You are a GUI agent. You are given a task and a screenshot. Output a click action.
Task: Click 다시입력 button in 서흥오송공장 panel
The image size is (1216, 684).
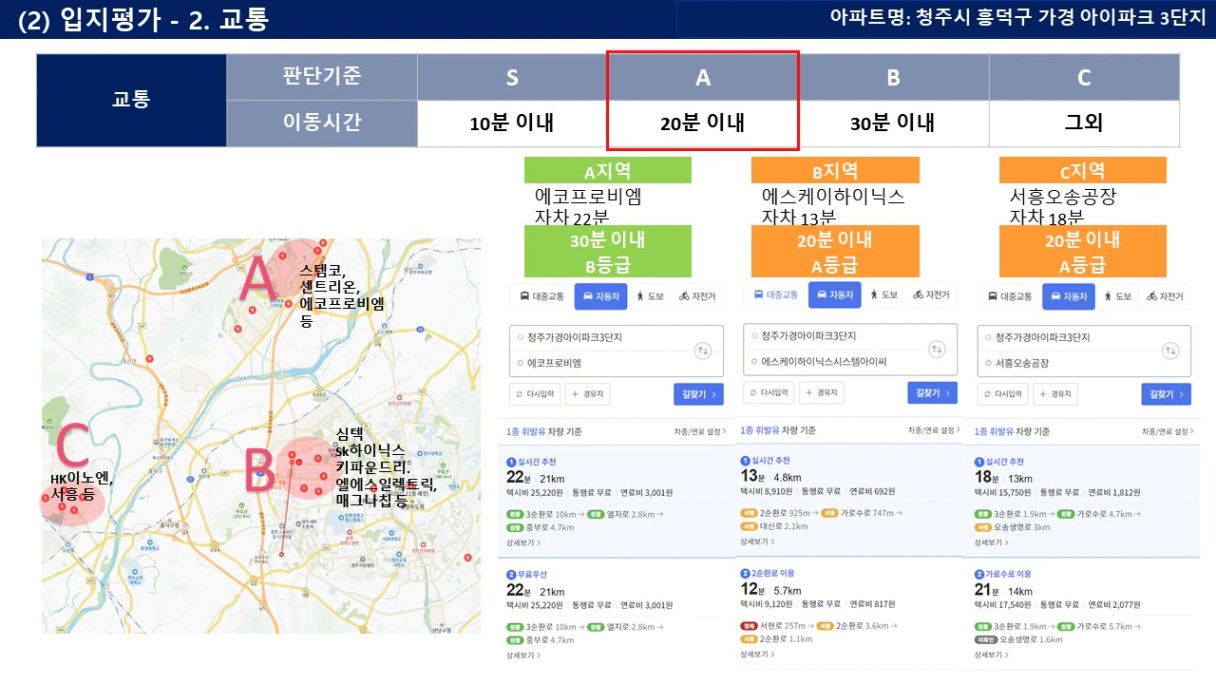1003,394
